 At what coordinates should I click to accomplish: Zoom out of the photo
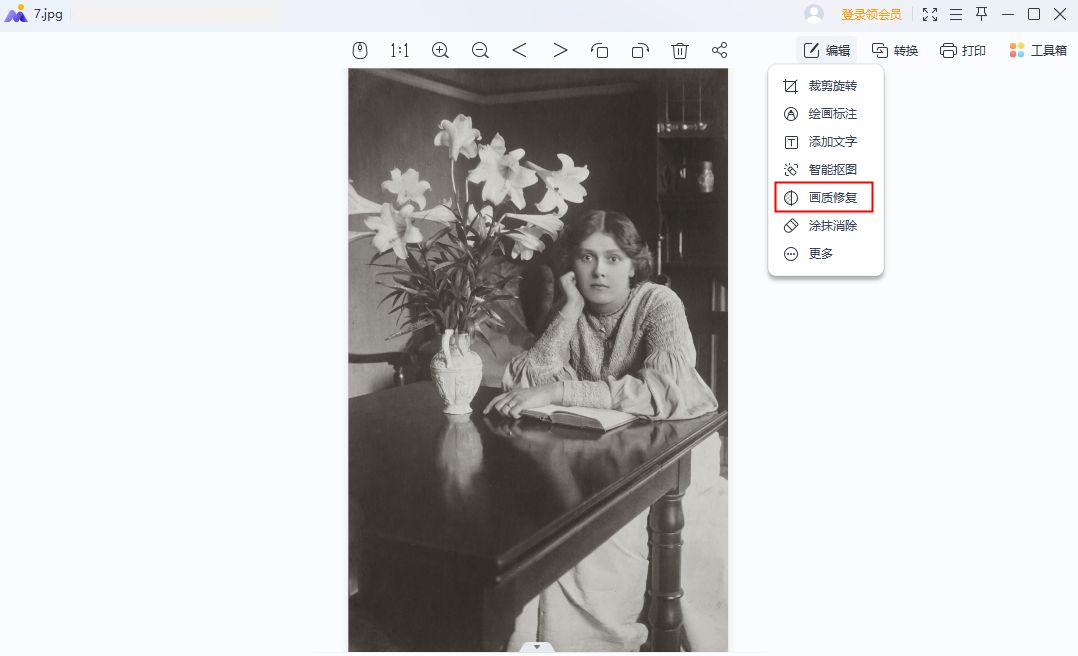(x=480, y=50)
